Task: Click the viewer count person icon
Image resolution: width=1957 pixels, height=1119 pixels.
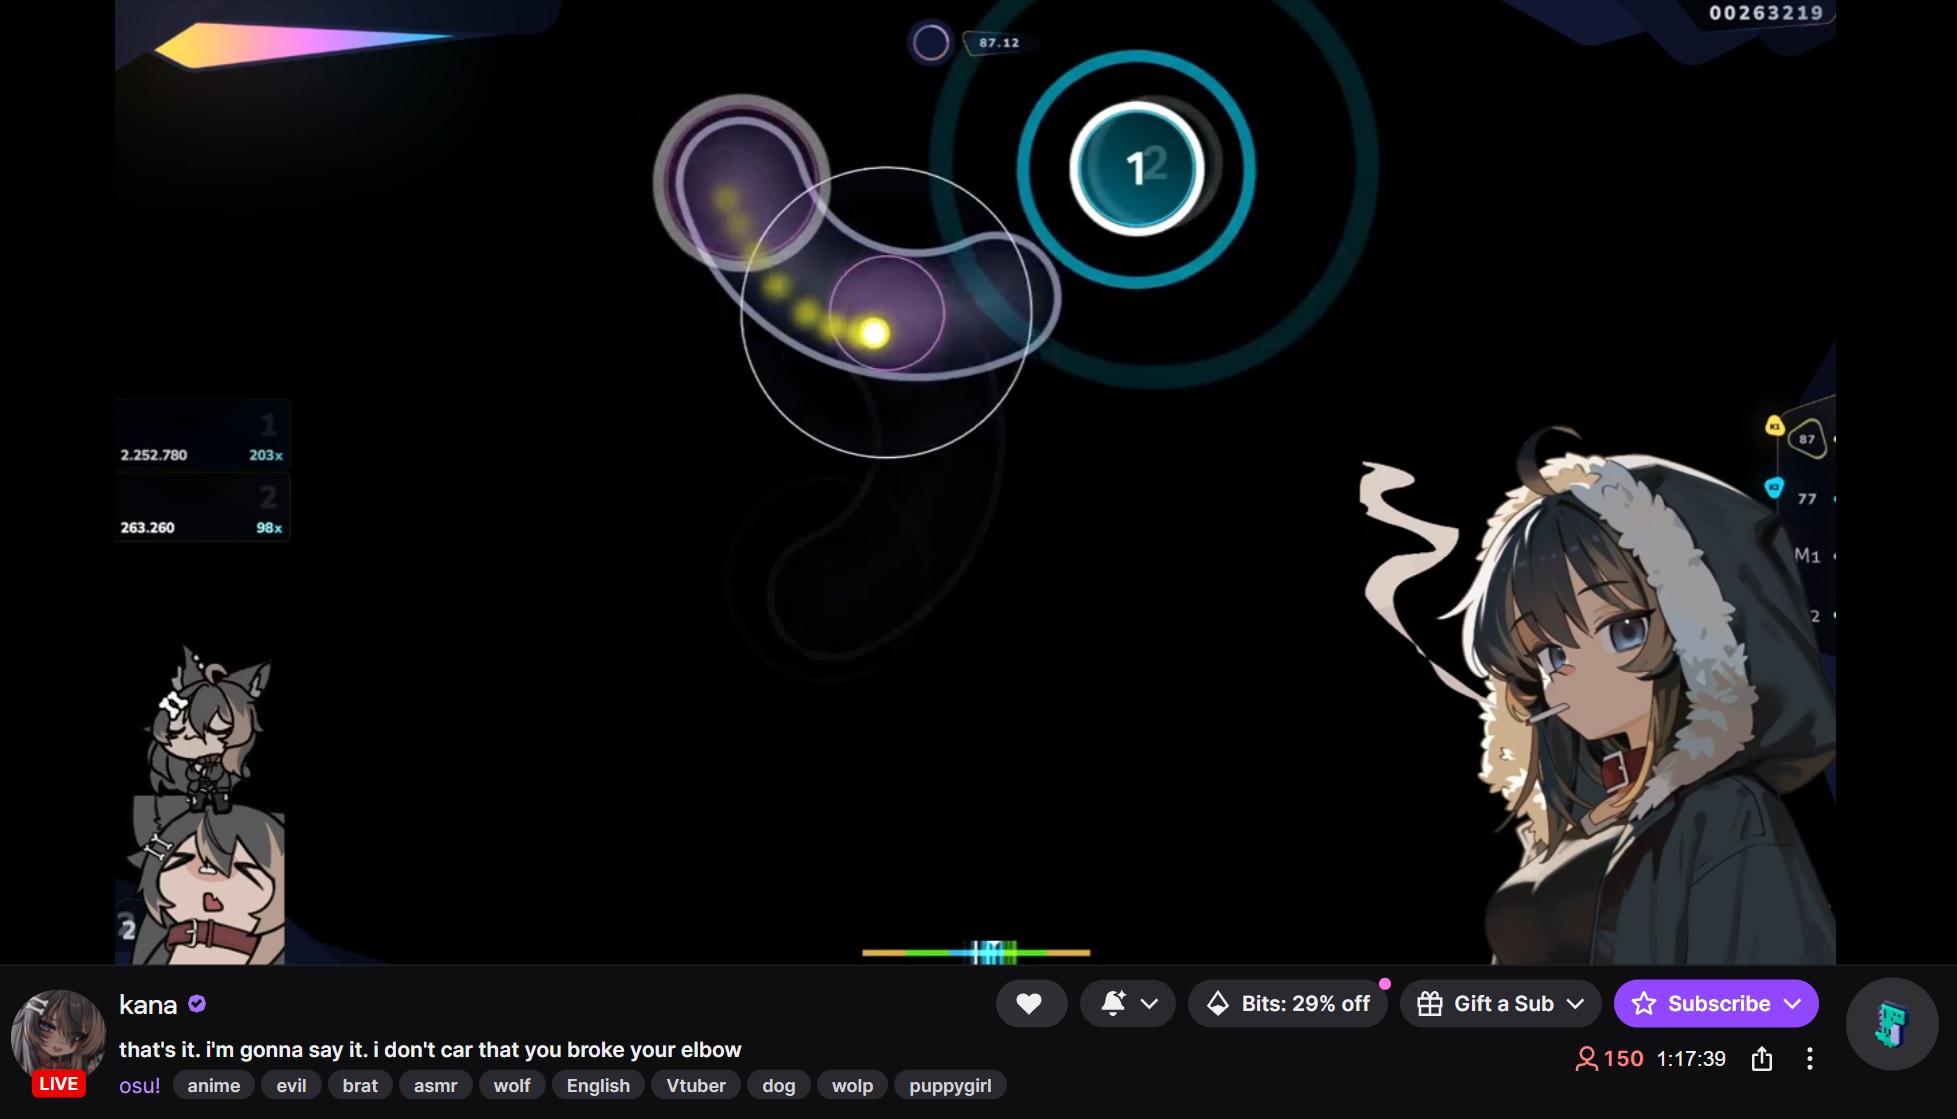Action: click(x=1586, y=1059)
